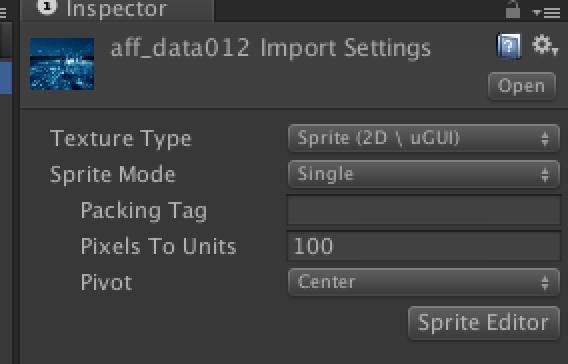Screen dimensions: 568x364
Task: Open the help reference book icon
Action: [509, 46]
